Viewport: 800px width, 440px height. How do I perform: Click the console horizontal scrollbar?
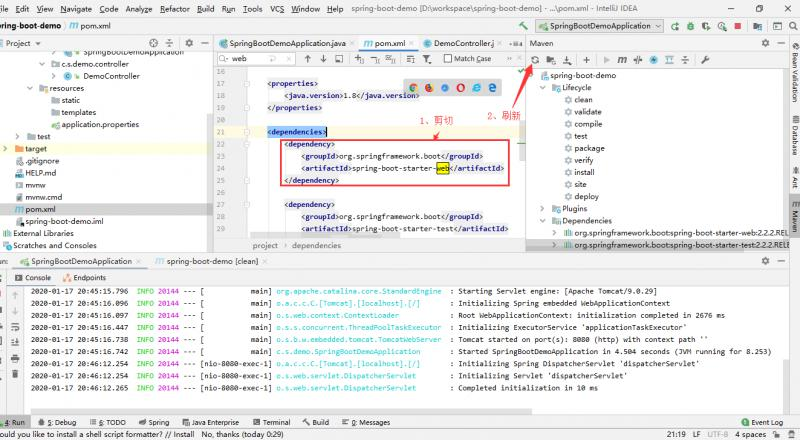281,411
